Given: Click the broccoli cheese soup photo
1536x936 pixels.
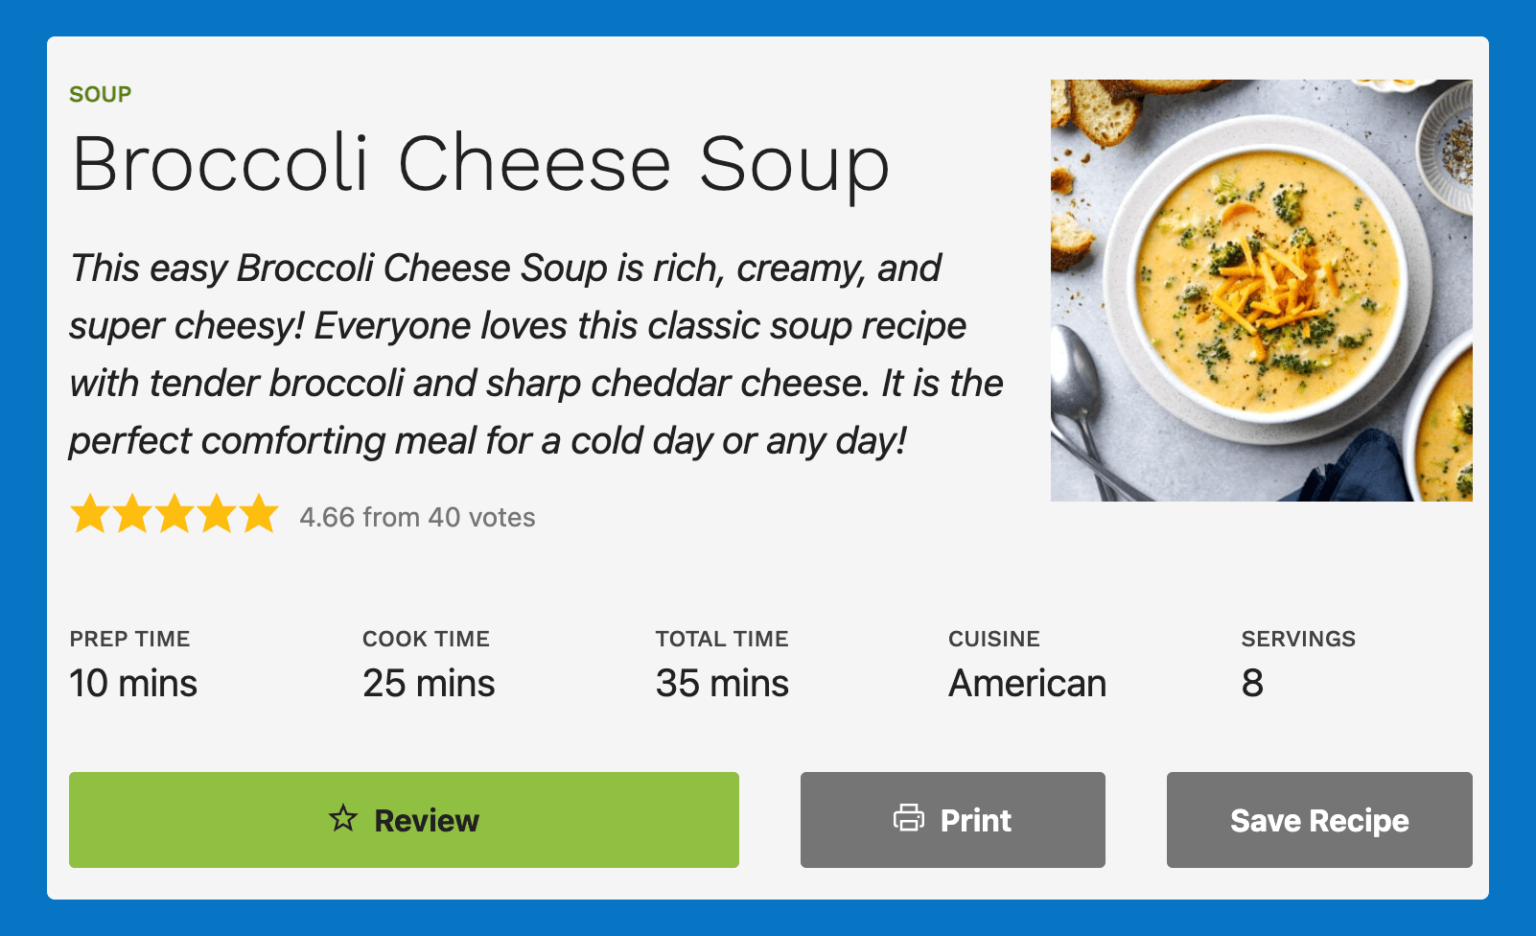Looking at the screenshot, I should 1261,288.
